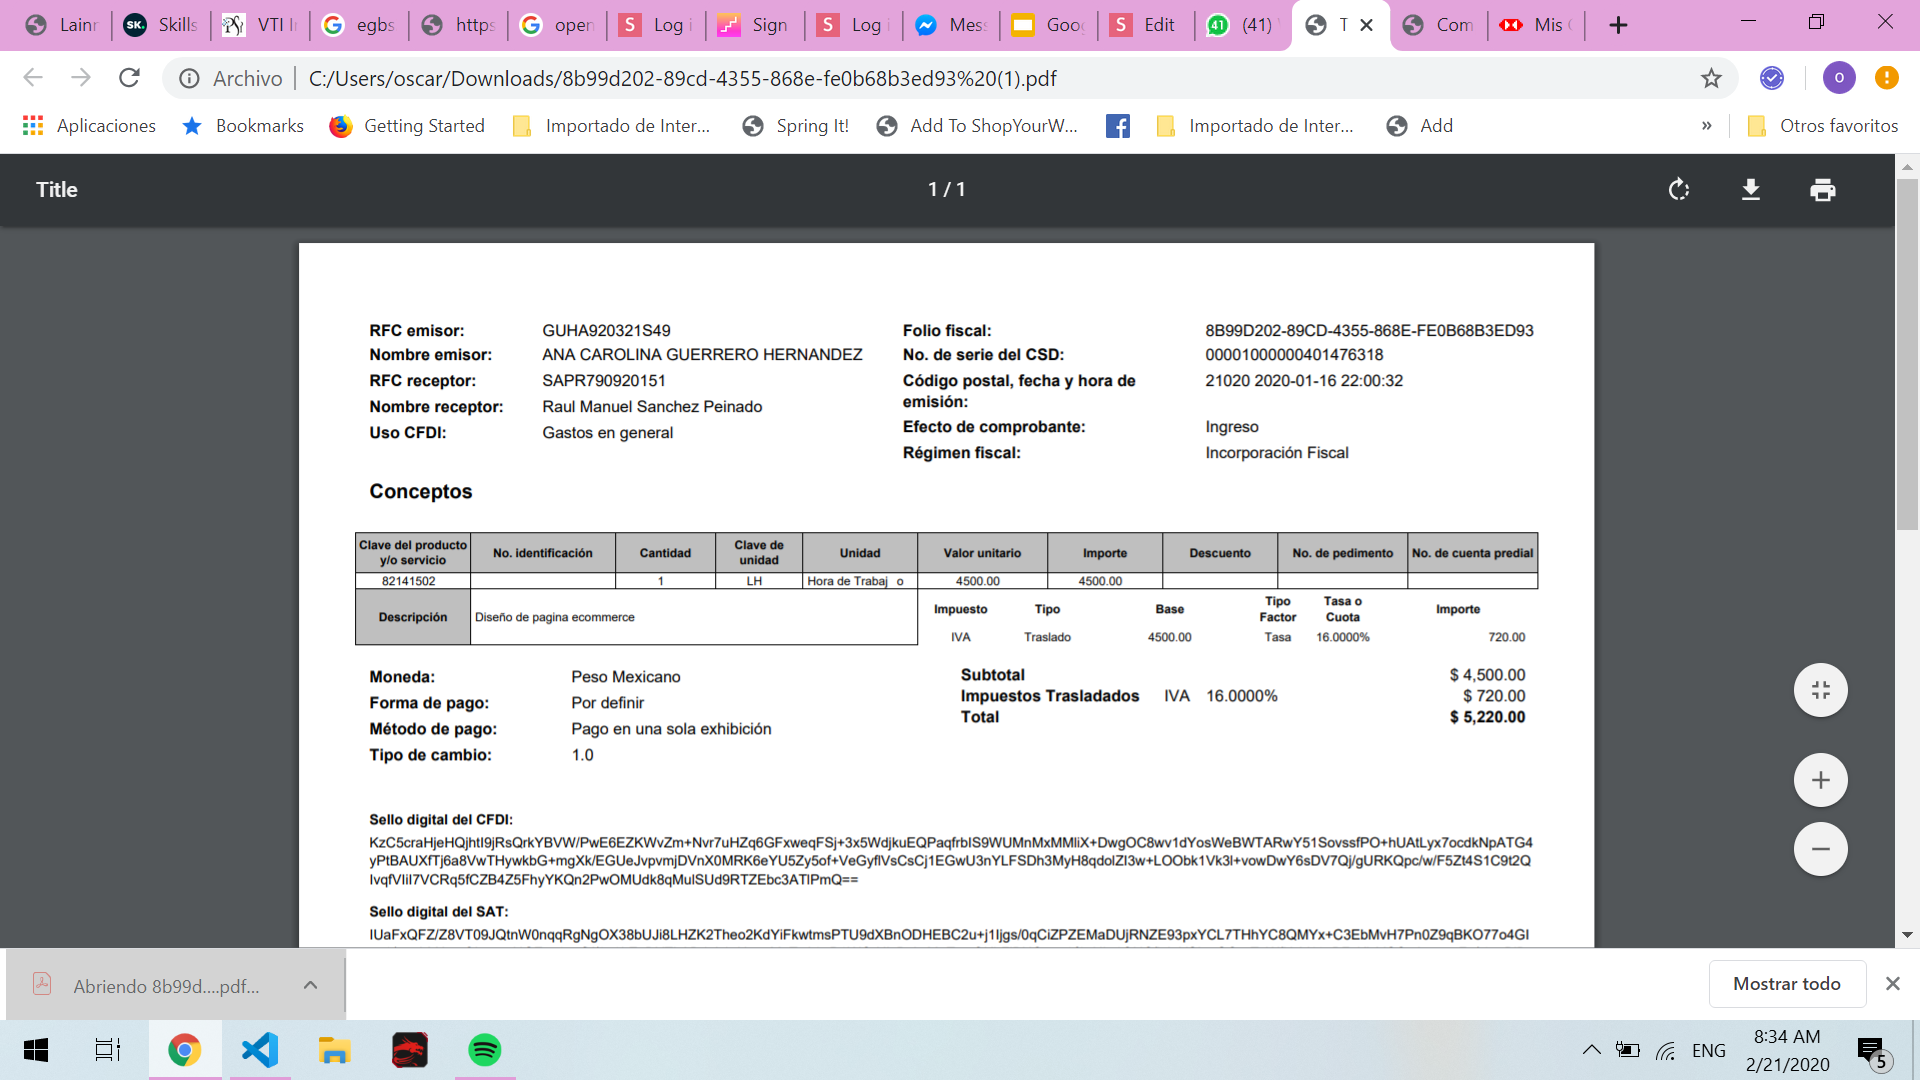Expand download item options chevron

tap(310, 985)
